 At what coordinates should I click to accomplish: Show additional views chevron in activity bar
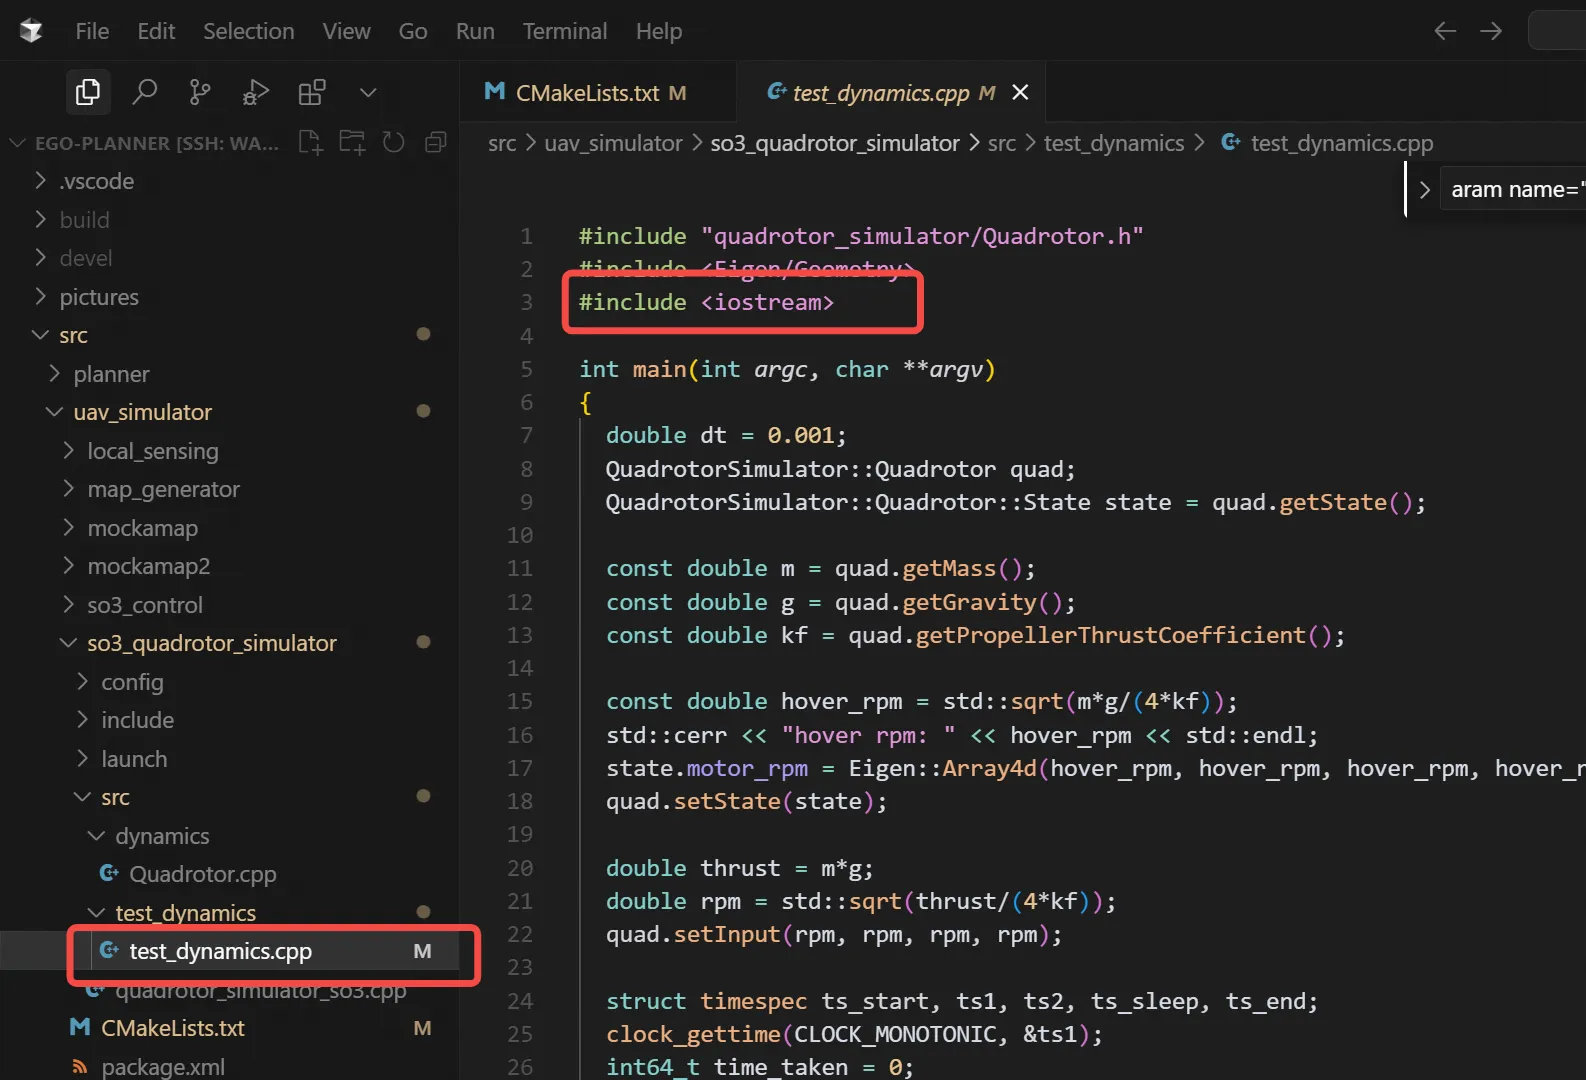tap(368, 92)
